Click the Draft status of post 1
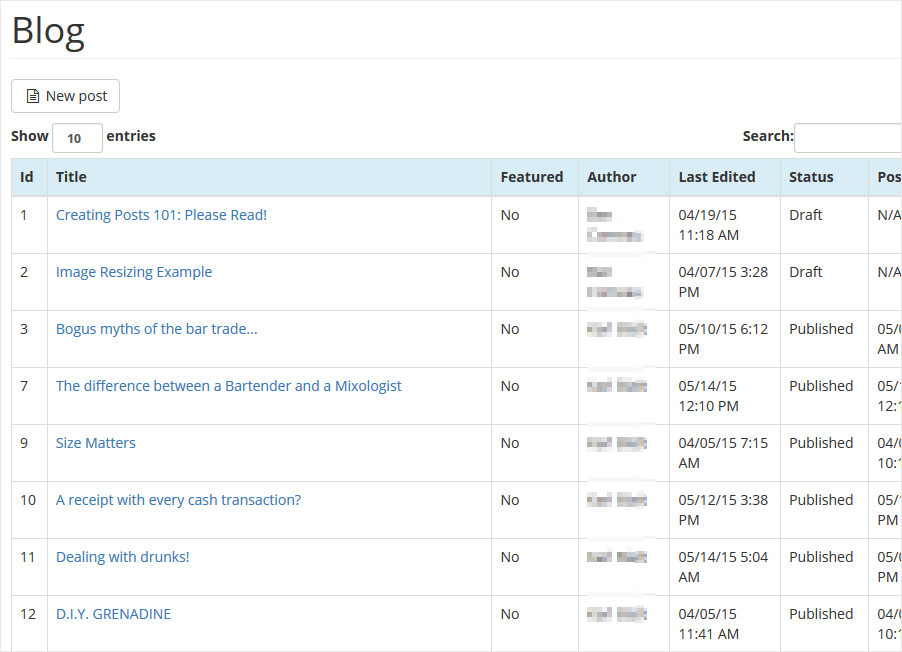Viewport: 902px width, 652px height. pos(805,215)
